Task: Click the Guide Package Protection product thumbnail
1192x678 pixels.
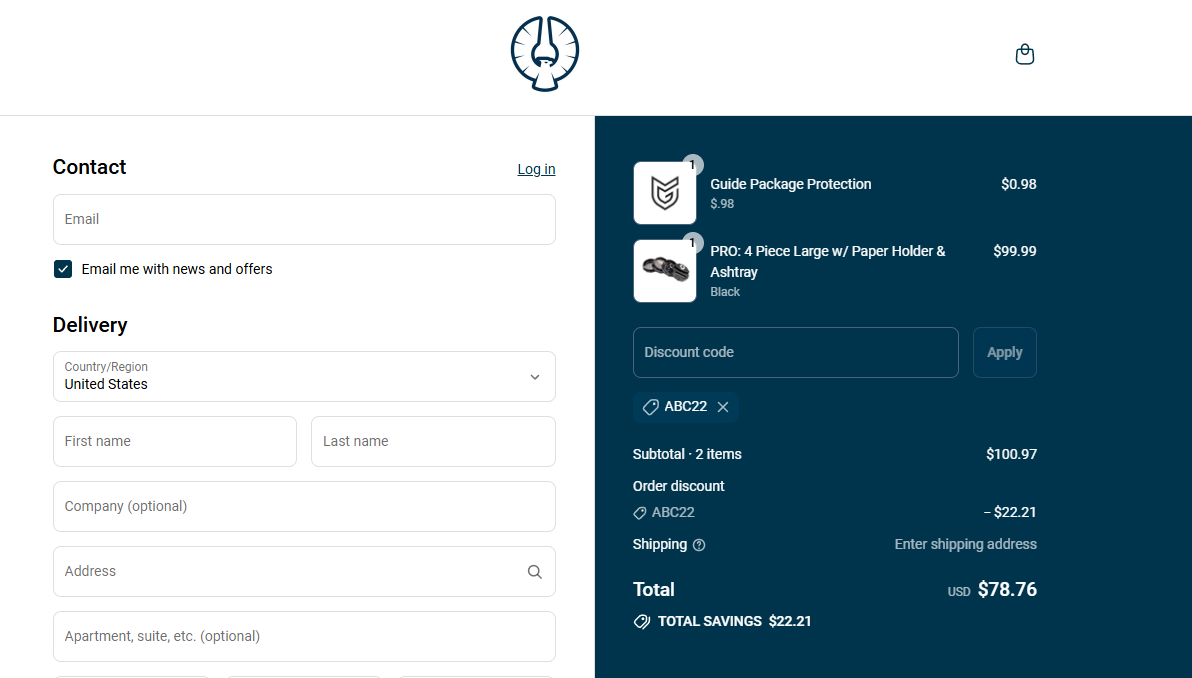Action: 665,193
